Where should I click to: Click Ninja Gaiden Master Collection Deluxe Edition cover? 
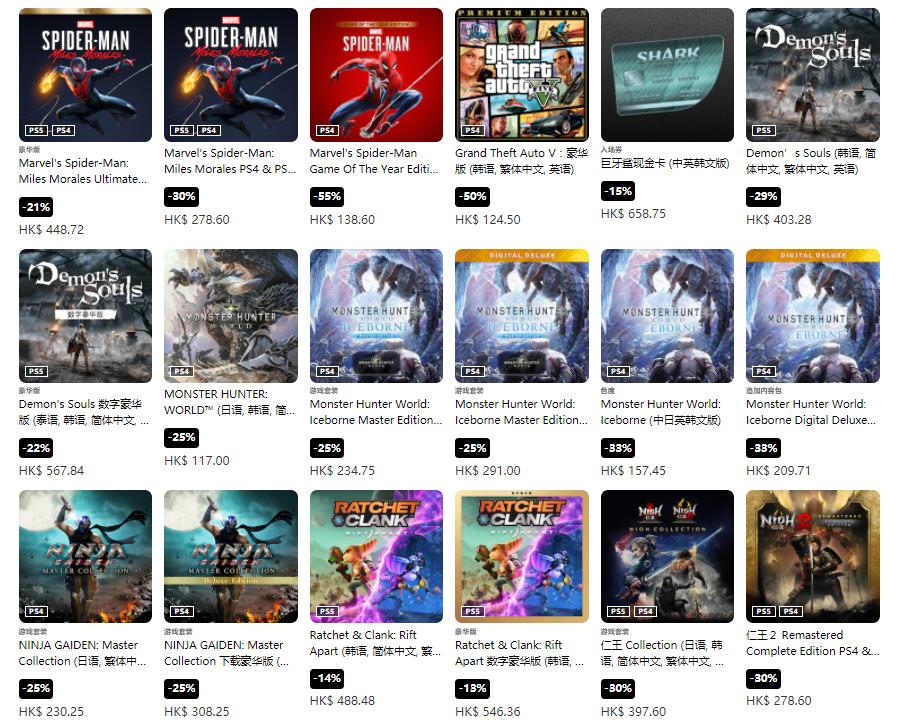(231, 556)
